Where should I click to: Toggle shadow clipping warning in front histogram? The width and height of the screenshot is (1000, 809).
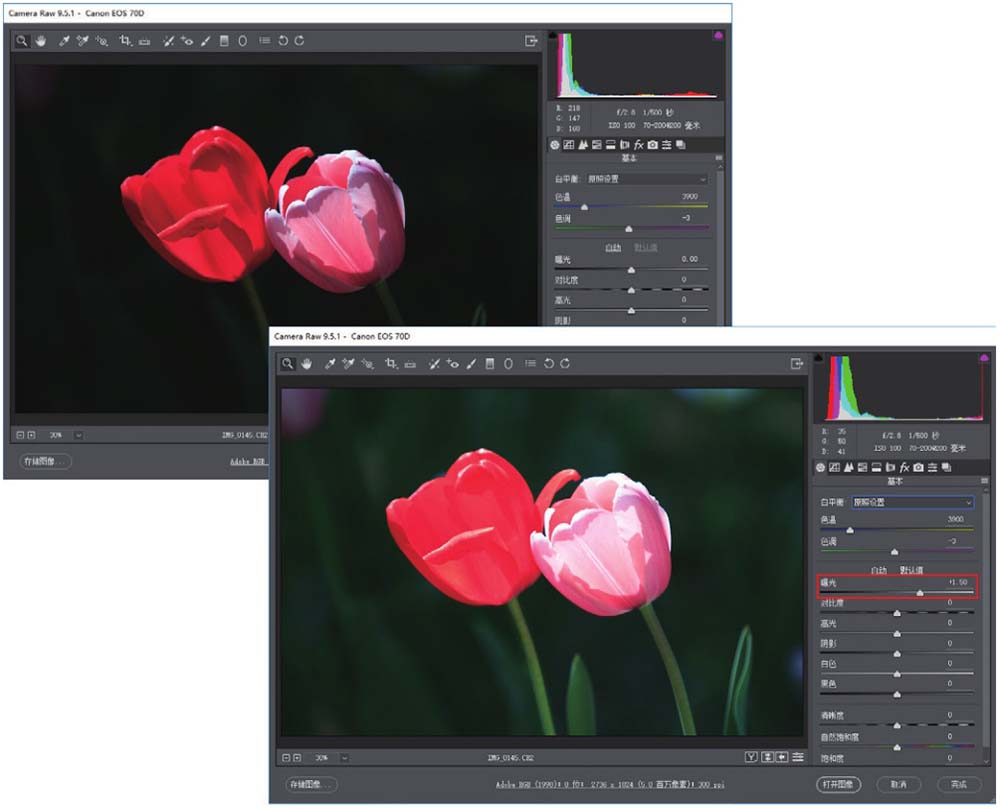[820, 358]
